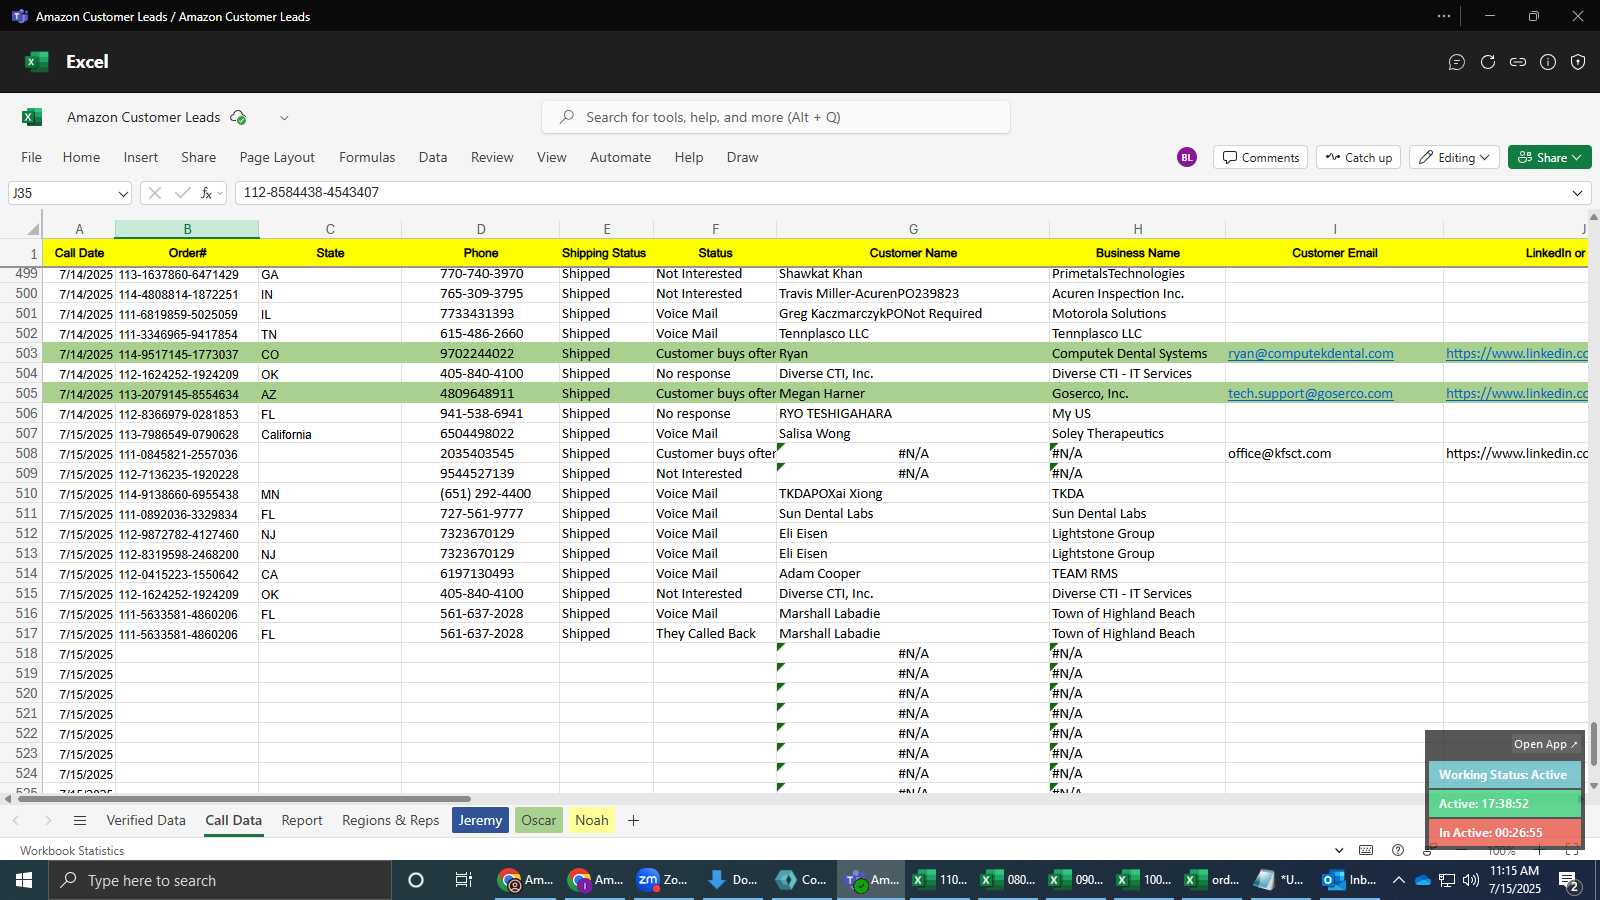
Task: Click the Windows taskbar search box
Action: pos(220,880)
